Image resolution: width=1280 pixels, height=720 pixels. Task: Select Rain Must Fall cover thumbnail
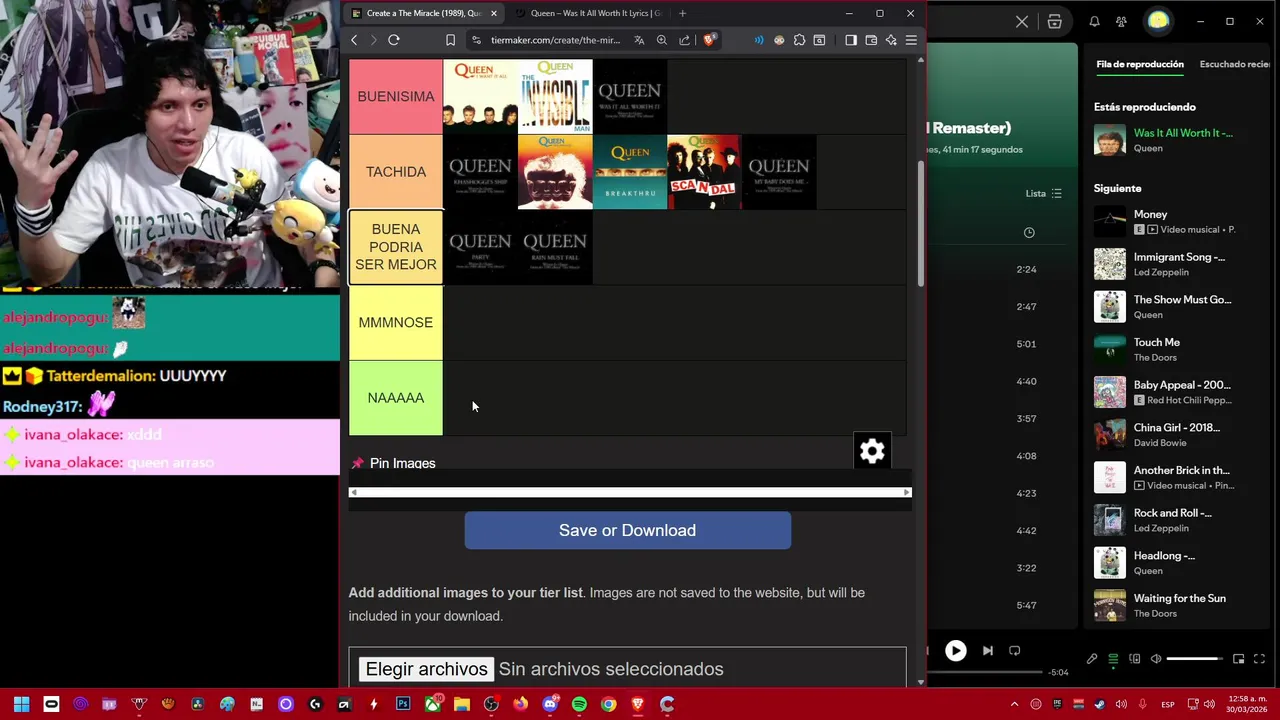(555, 247)
